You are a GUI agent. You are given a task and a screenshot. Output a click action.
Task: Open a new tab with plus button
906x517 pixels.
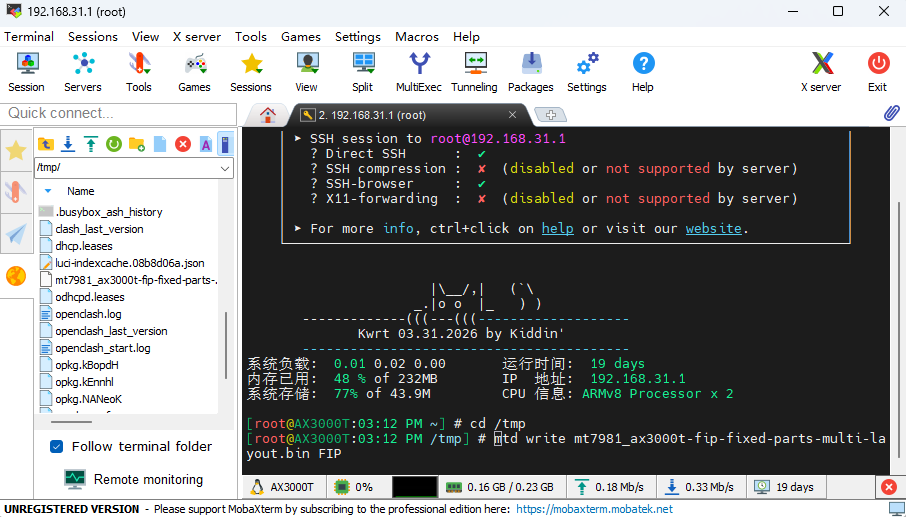pos(551,115)
